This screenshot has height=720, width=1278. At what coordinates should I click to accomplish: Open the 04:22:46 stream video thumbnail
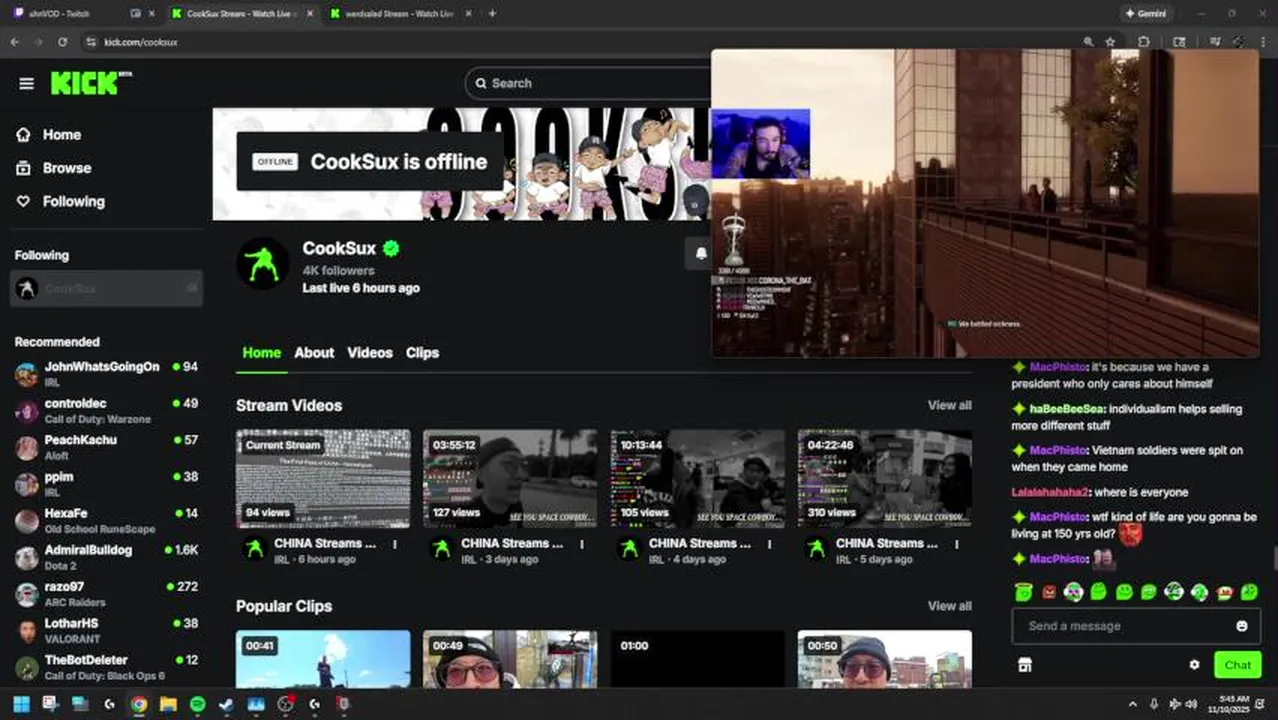885,478
